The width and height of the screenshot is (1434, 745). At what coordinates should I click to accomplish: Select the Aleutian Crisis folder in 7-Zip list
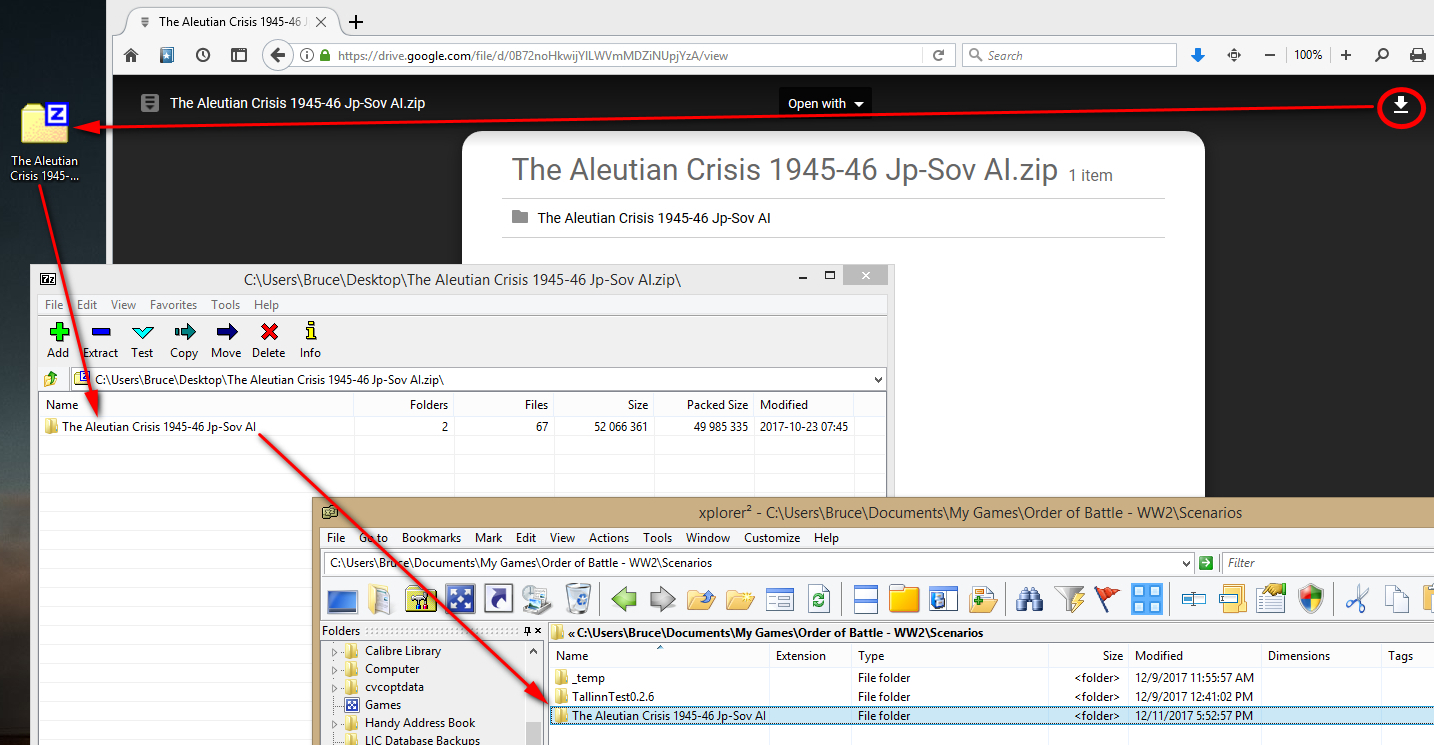(158, 427)
